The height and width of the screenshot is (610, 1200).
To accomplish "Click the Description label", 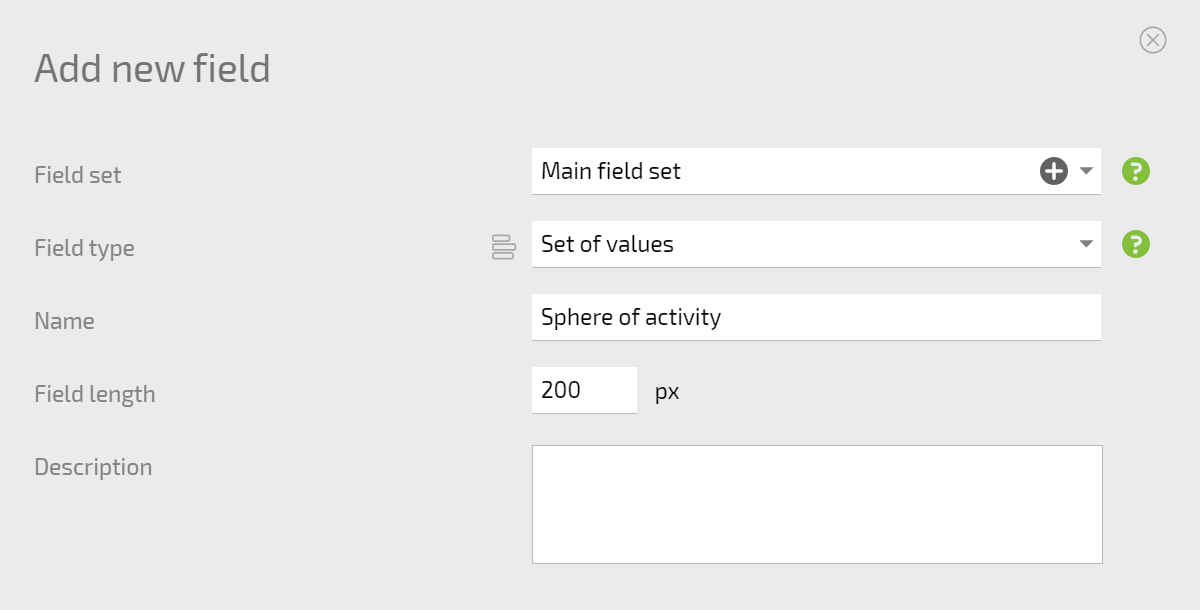I will (x=93, y=467).
